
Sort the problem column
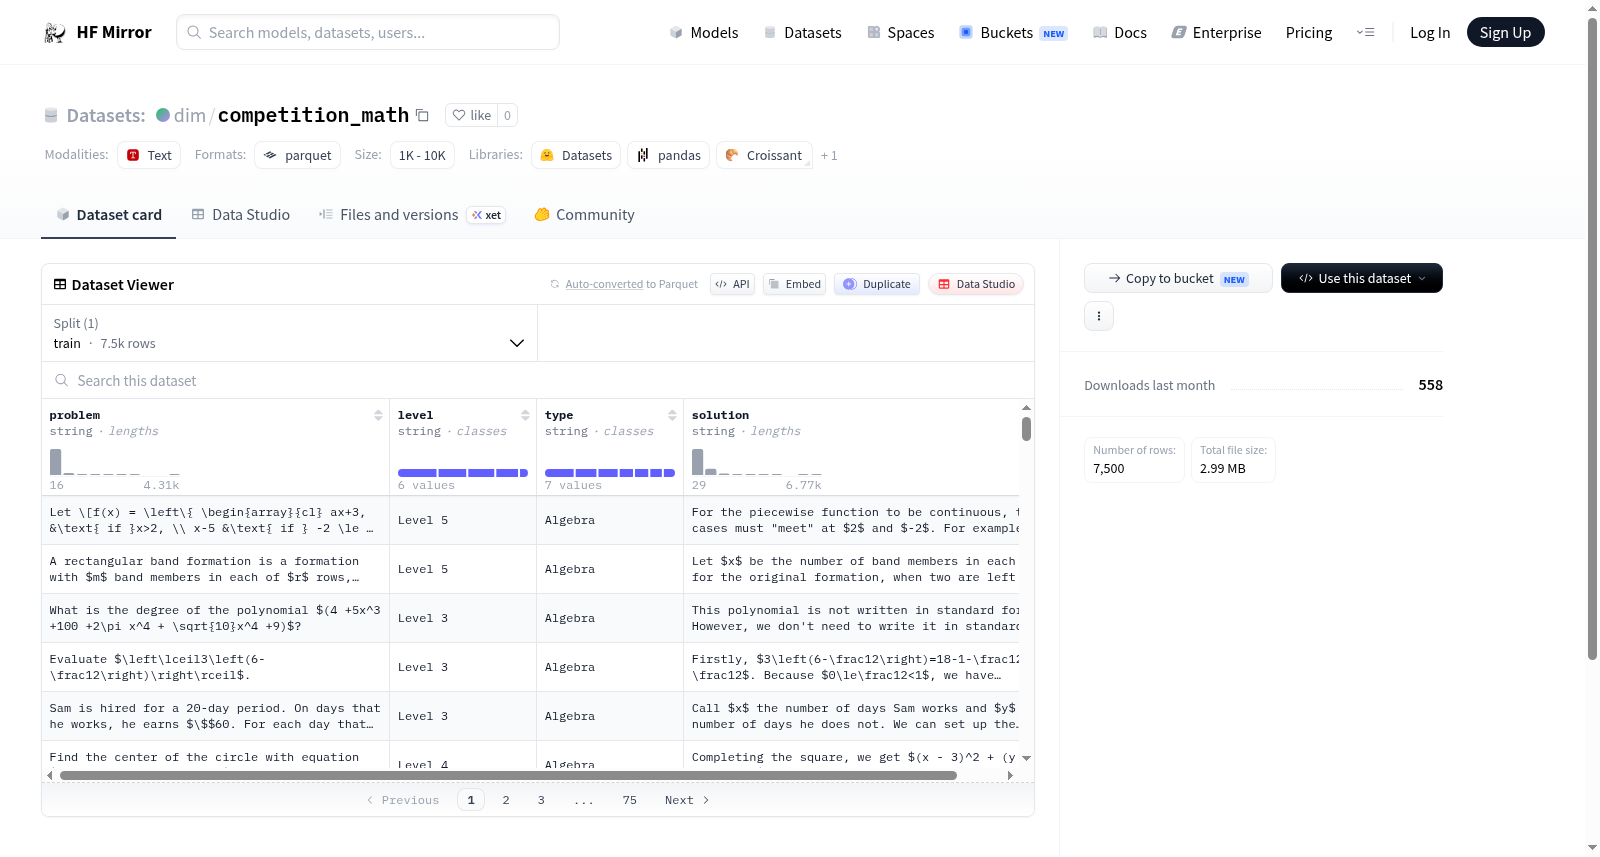378,415
